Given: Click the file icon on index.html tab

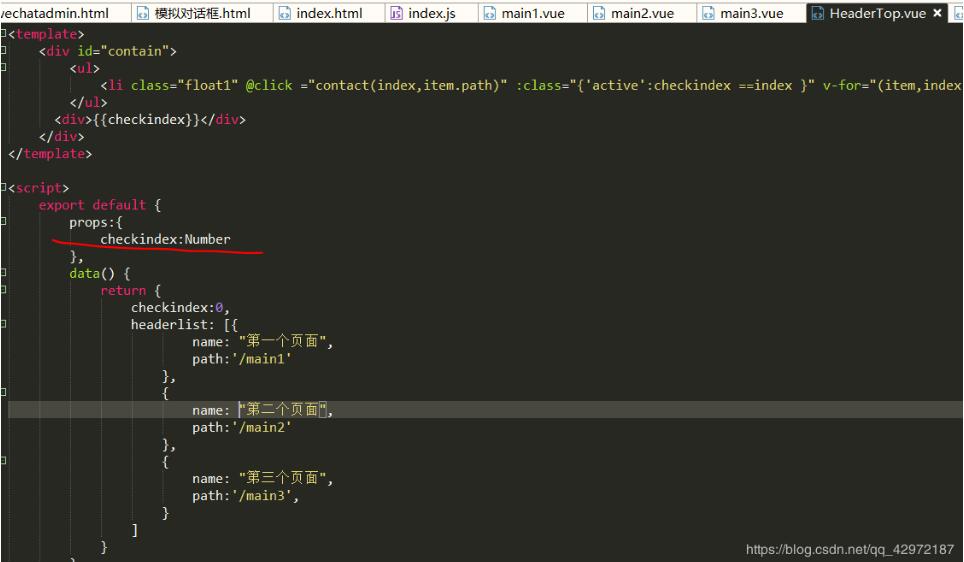Looking at the screenshot, I should pyautogui.click(x=285, y=13).
